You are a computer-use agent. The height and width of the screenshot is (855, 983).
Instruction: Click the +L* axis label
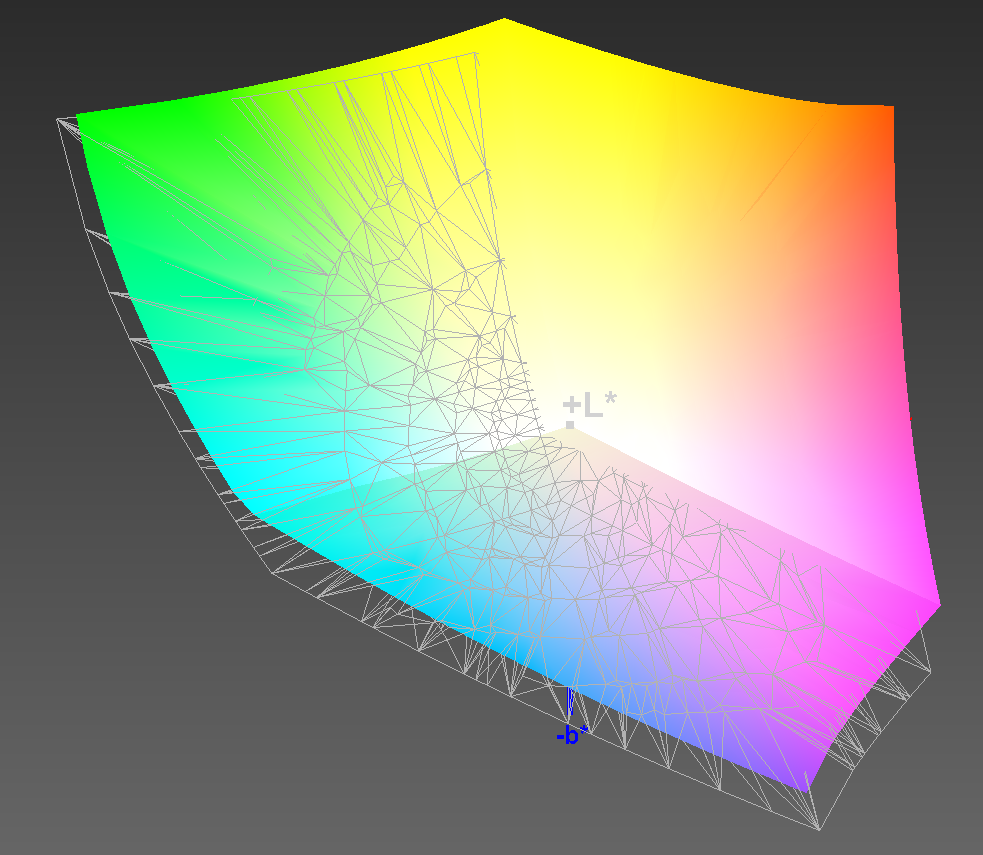tap(589, 405)
